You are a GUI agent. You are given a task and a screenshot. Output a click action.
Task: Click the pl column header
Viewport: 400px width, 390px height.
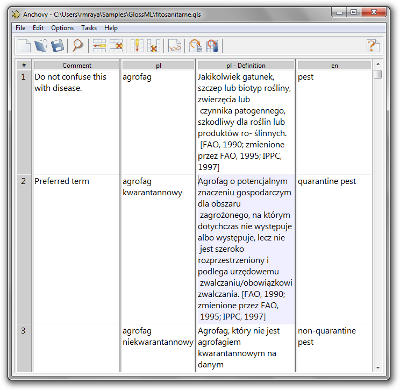(158, 65)
